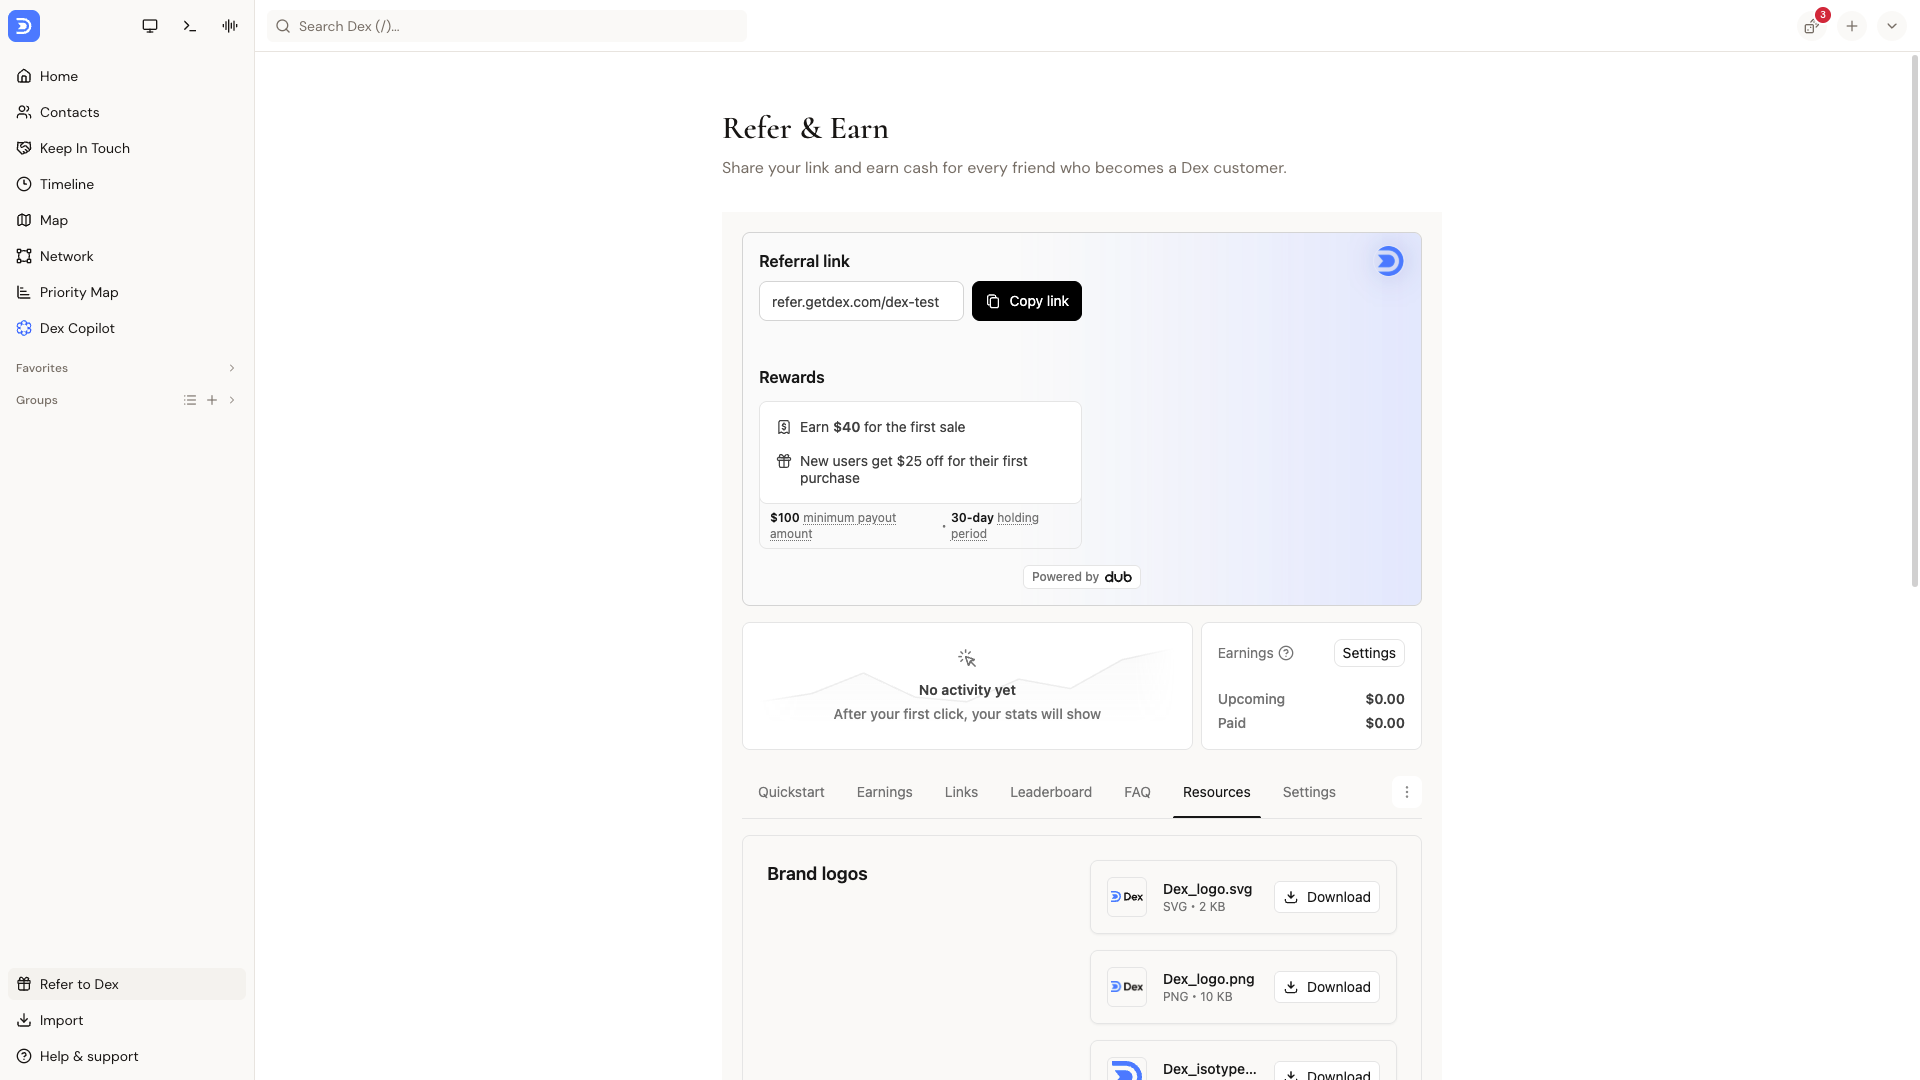Click the Dex_logo.png thumbnail
Viewport: 1920px width, 1080px height.
(x=1127, y=987)
